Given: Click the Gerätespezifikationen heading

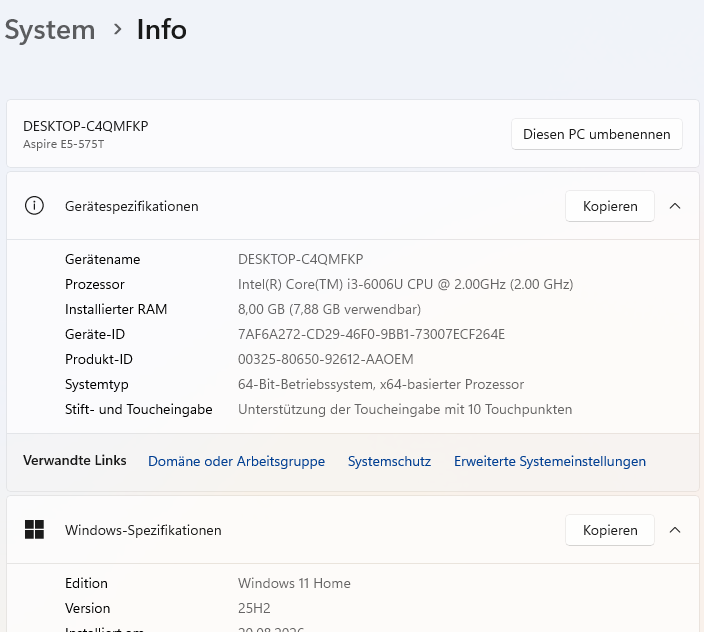Looking at the screenshot, I should coord(132,206).
